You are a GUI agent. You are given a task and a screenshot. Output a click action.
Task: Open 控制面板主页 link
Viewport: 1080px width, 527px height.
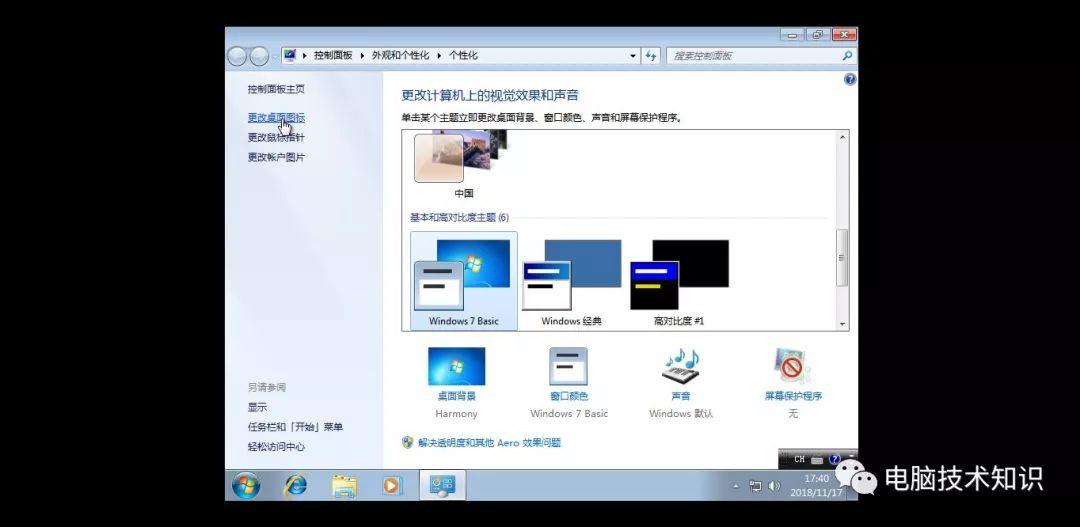click(276, 89)
